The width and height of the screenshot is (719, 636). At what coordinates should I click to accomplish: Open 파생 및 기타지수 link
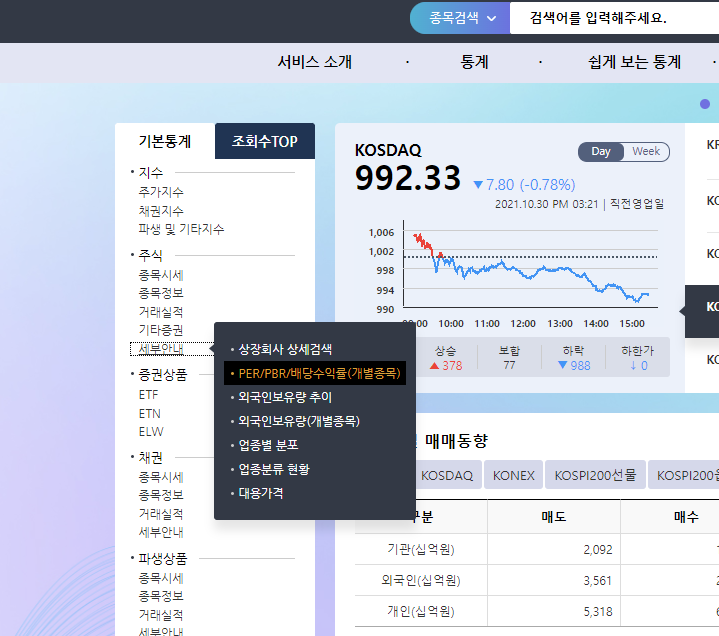(x=181, y=229)
